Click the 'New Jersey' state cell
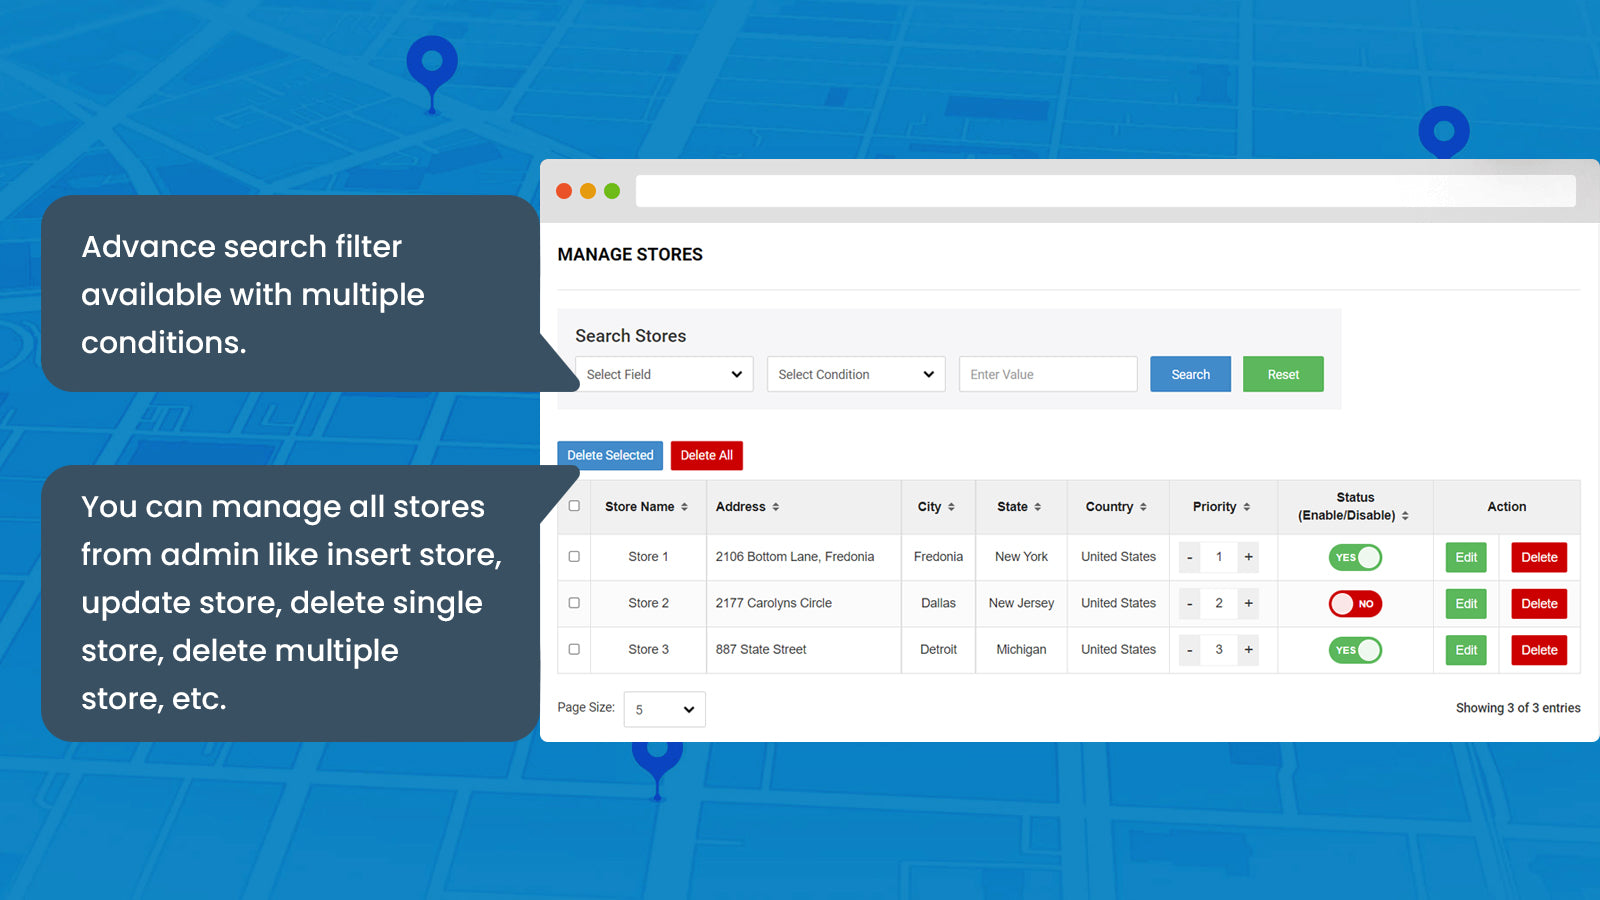 (x=1021, y=603)
